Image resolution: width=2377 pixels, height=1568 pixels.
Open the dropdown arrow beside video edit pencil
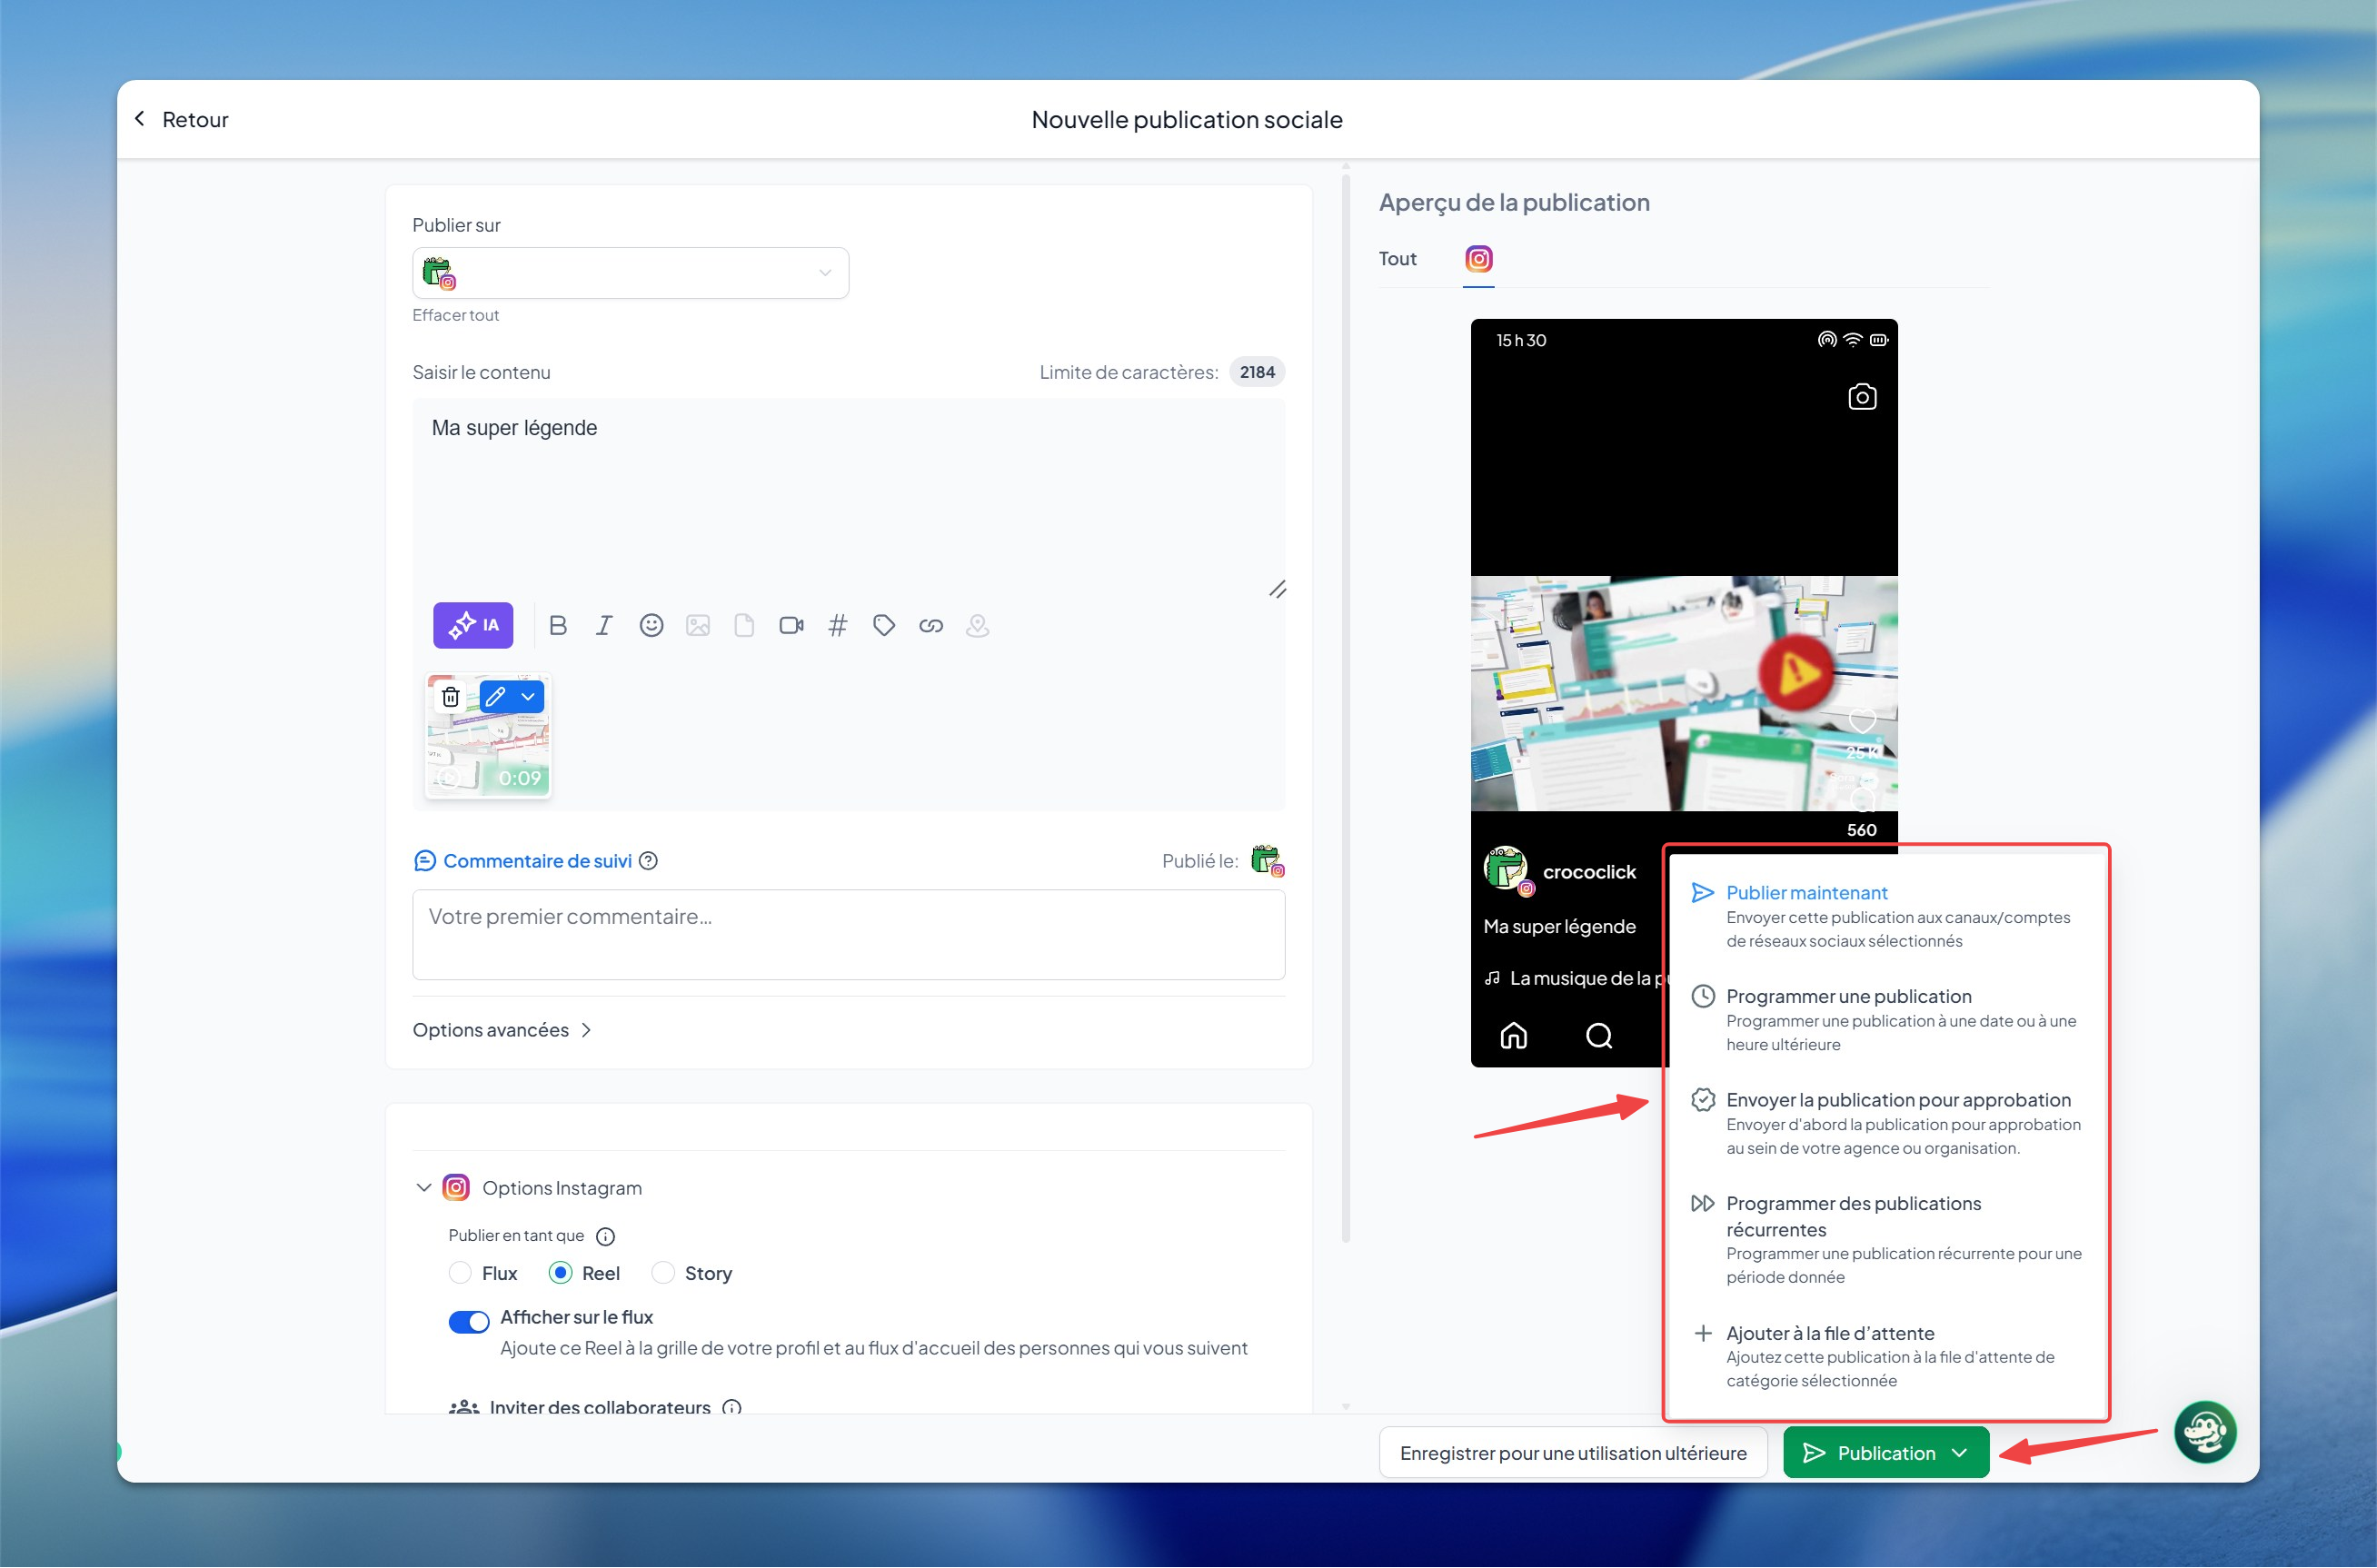click(x=528, y=696)
